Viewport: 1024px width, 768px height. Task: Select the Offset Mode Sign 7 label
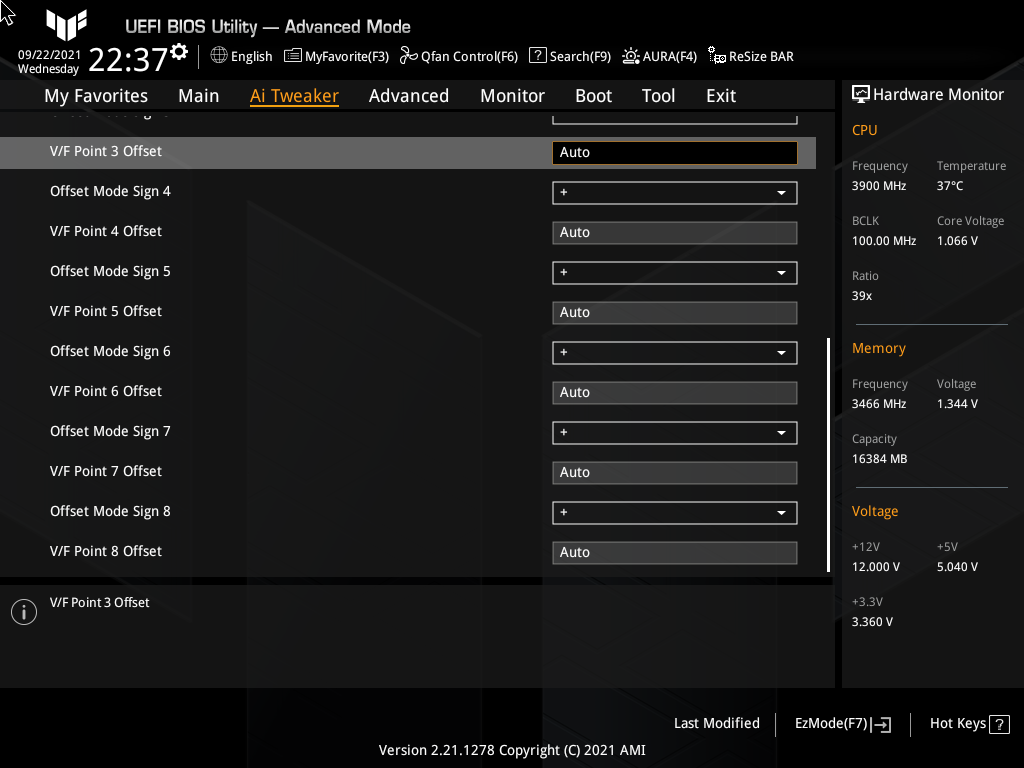click(110, 432)
